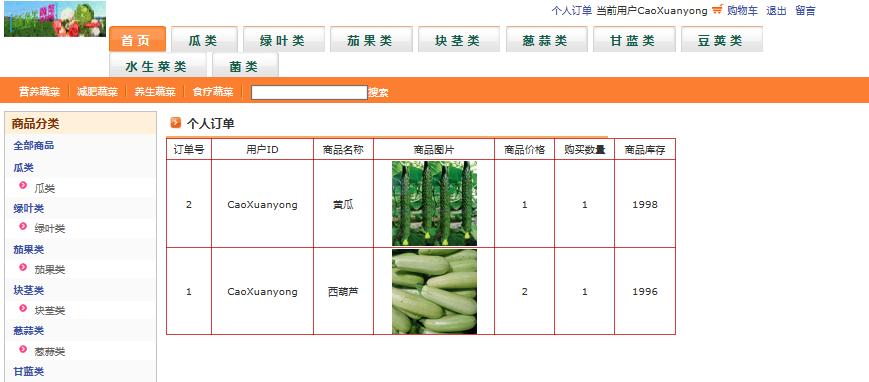Open the 茄果类 navigation tab
The height and width of the screenshot is (382, 869).
[x=371, y=39]
